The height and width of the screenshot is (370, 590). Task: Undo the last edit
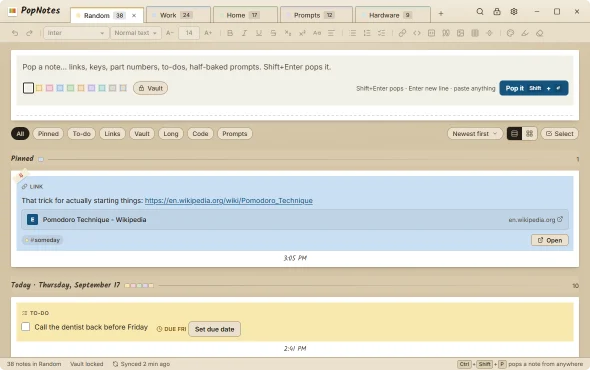(15, 33)
